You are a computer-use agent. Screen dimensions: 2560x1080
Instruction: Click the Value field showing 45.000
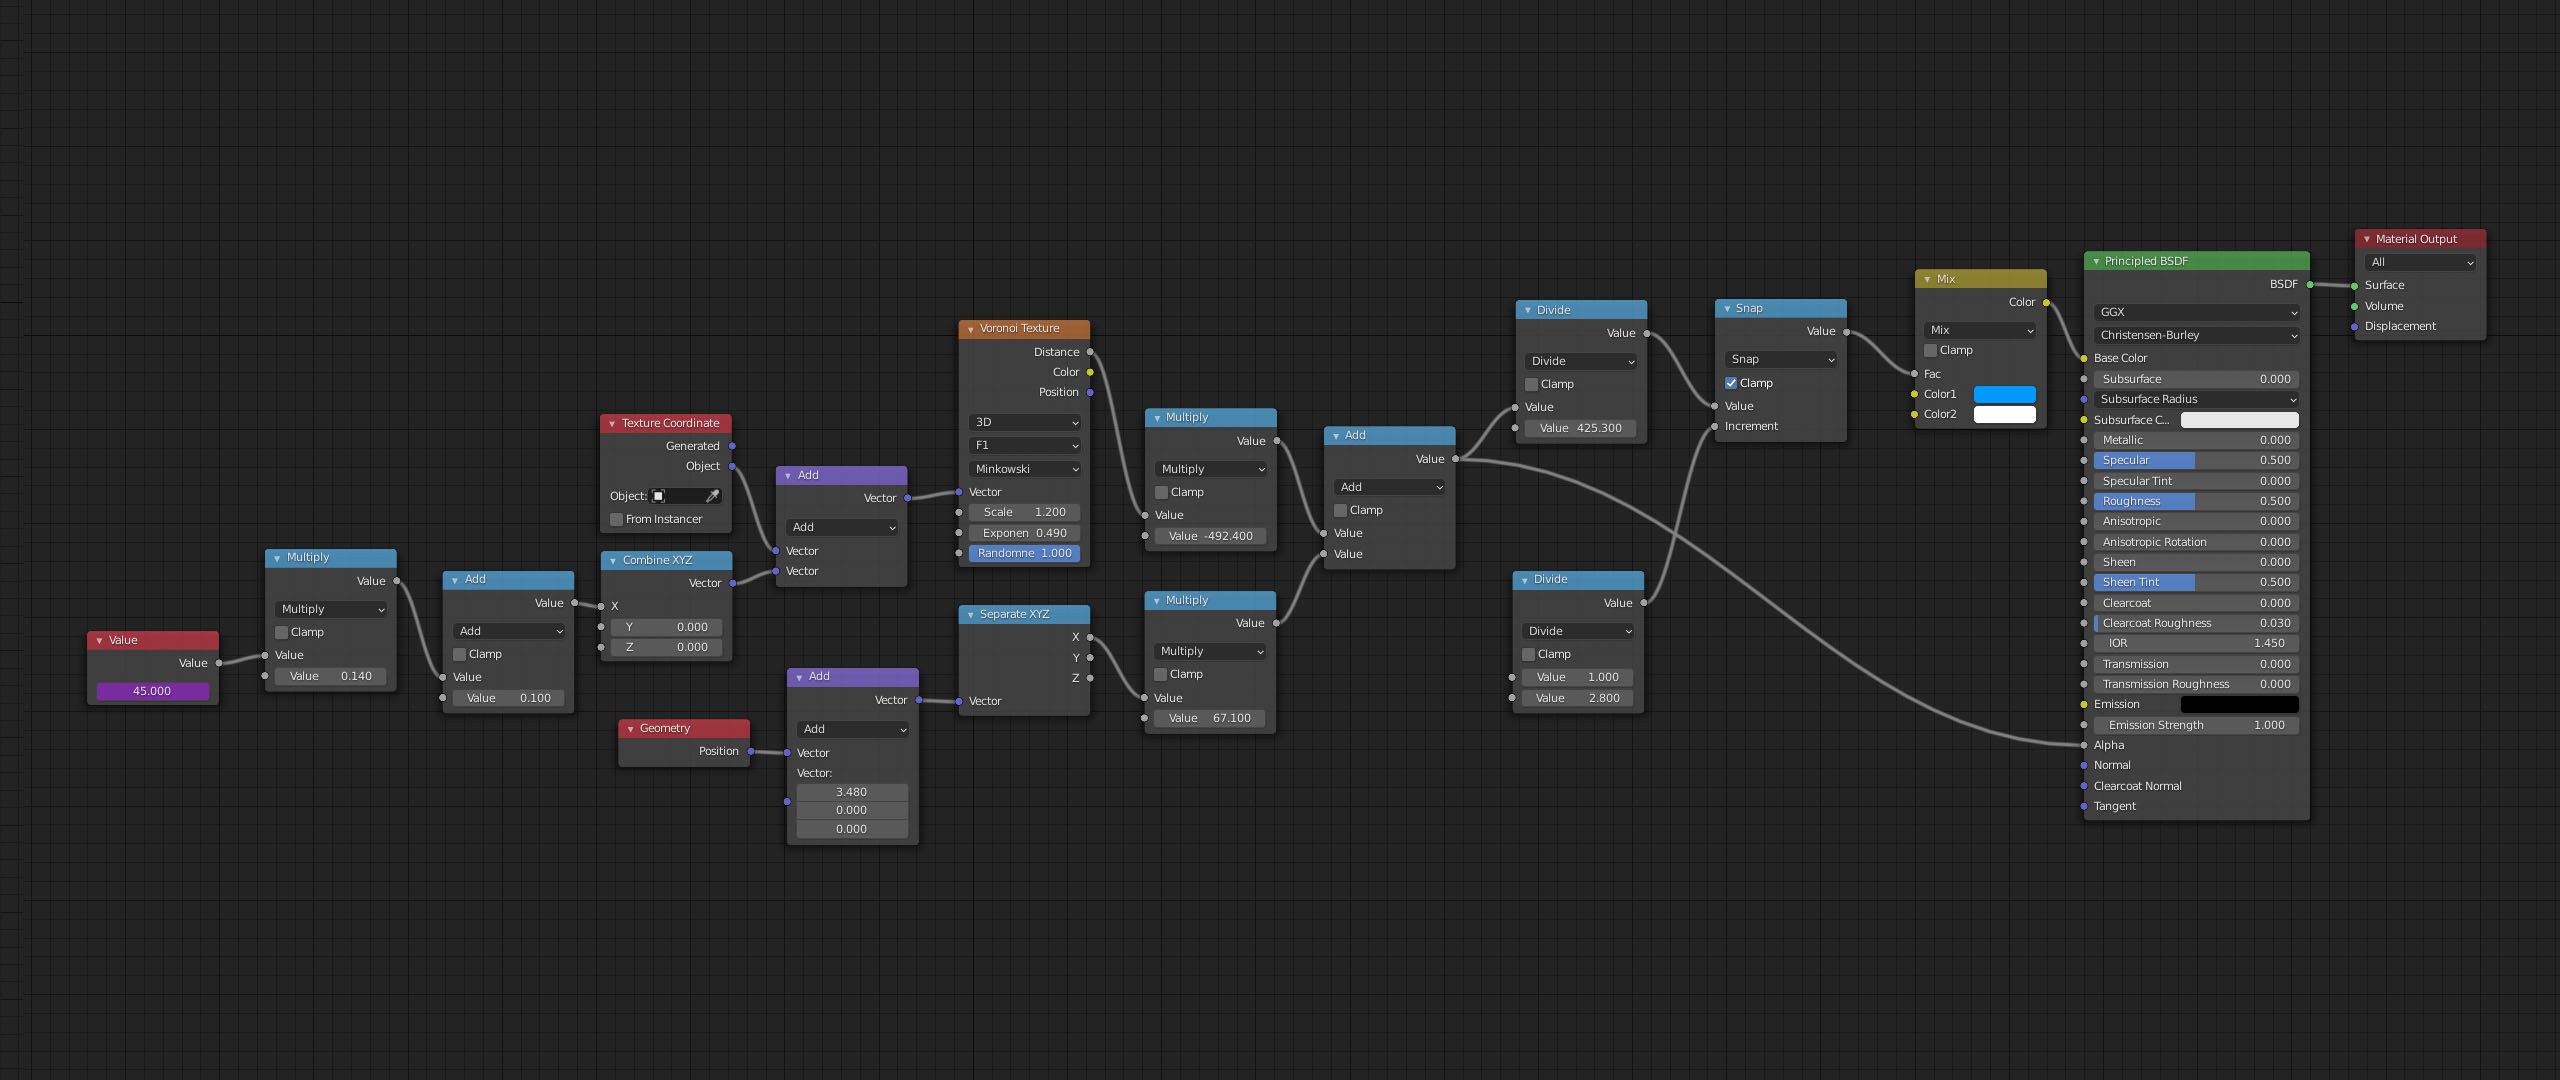pyautogui.click(x=152, y=691)
